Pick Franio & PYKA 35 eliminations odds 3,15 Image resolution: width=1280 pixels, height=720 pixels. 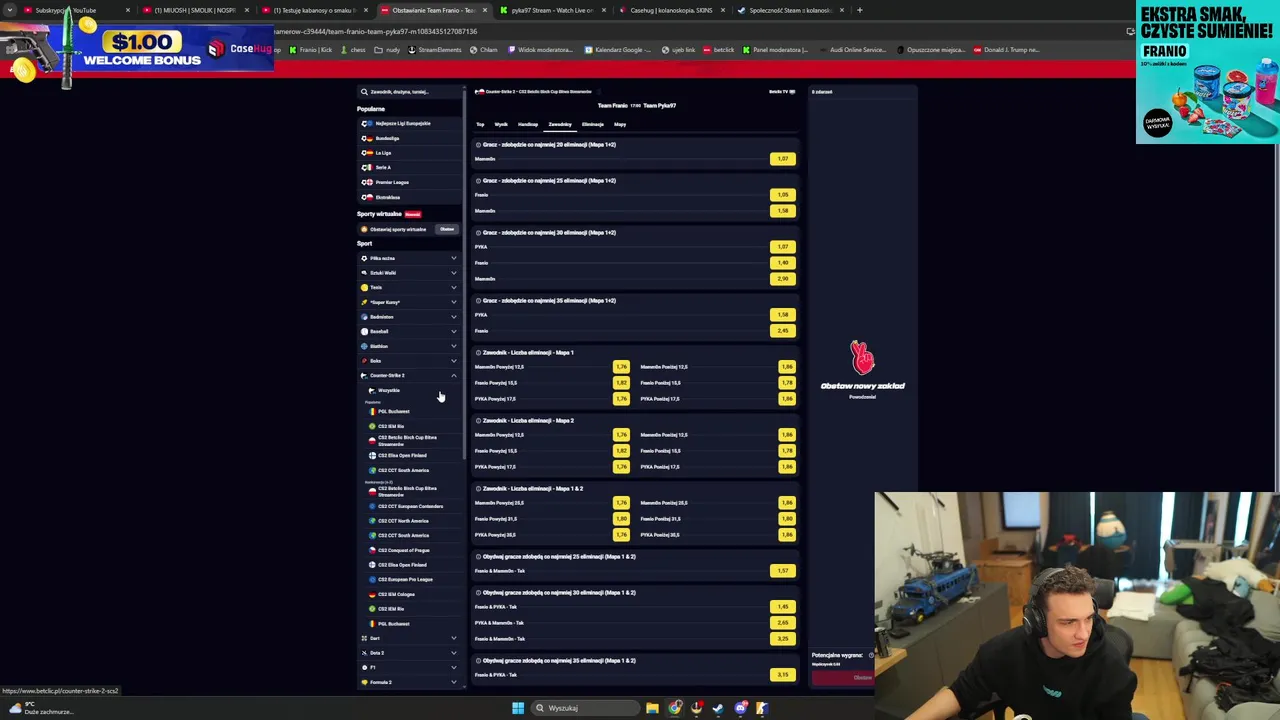point(783,675)
